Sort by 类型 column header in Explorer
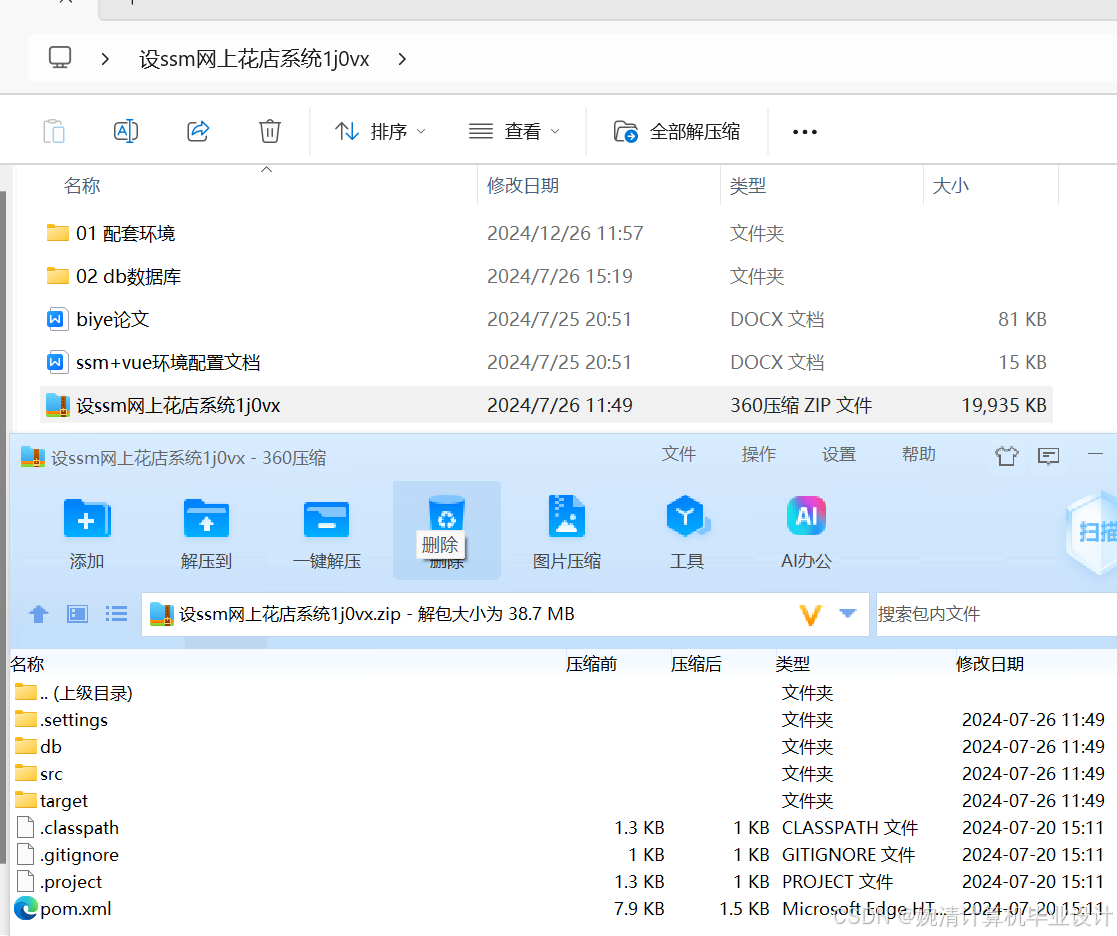This screenshot has height=936, width=1117. 748,186
